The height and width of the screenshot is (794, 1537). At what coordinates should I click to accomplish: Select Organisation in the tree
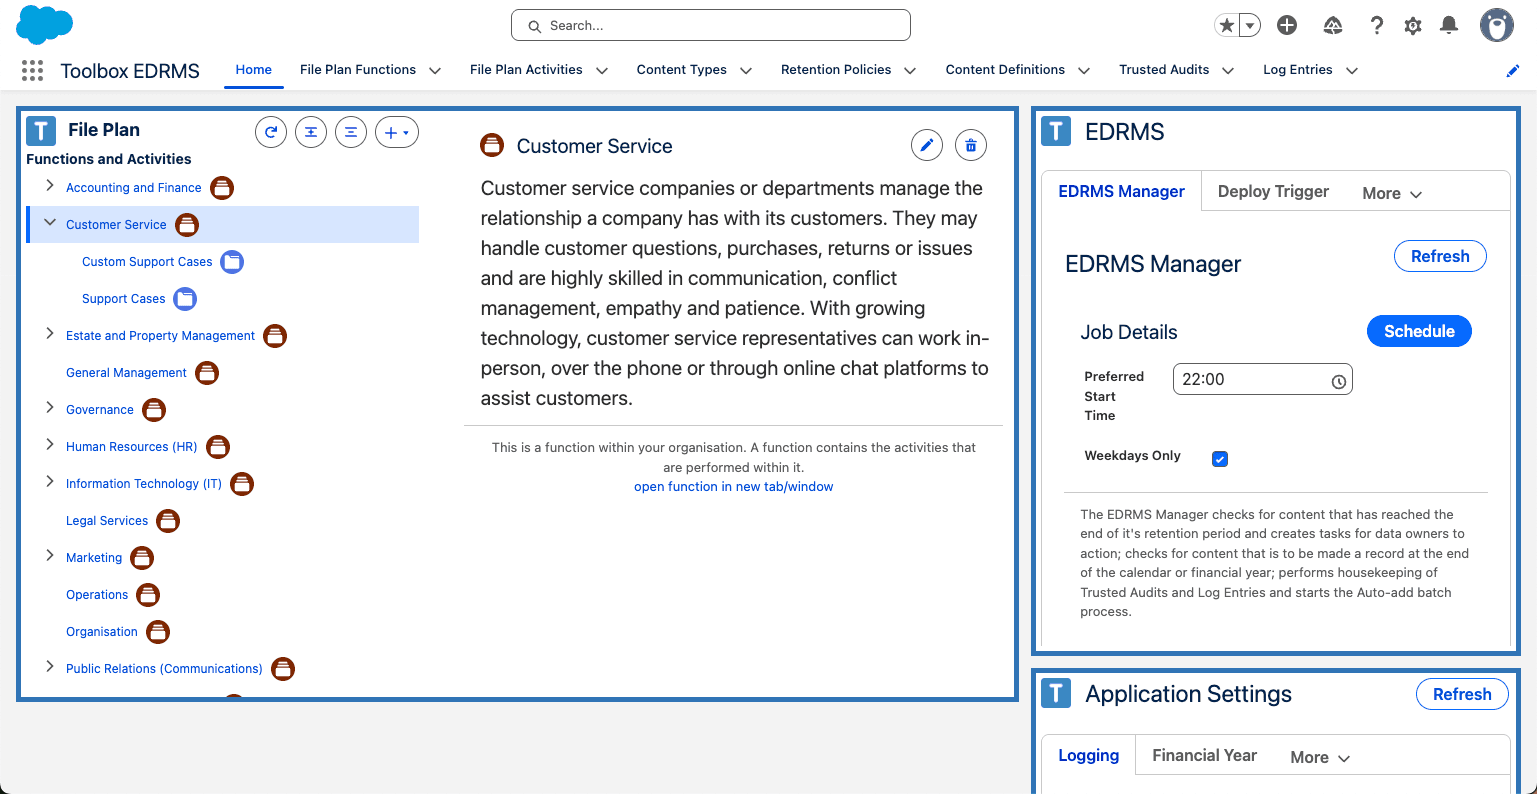tap(102, 632)
